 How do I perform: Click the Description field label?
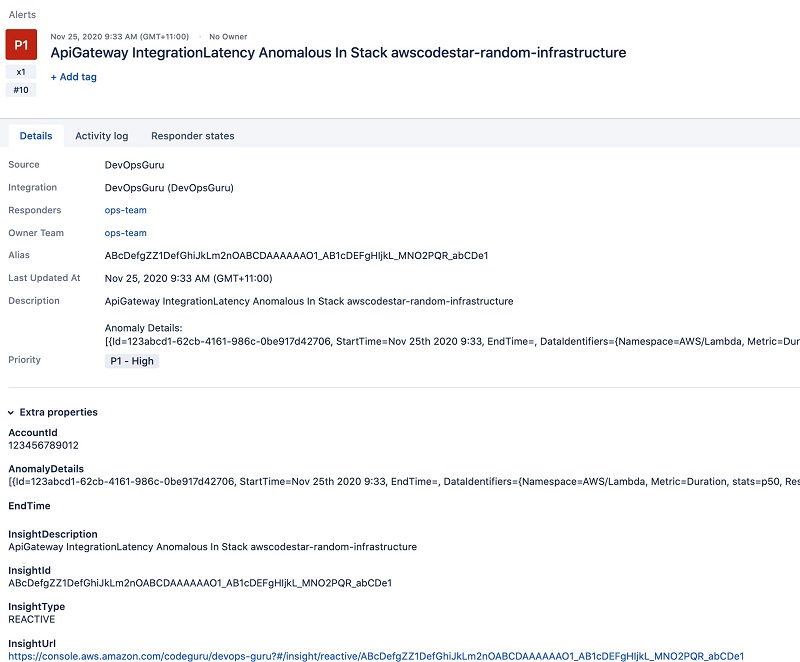click(34, 301)
